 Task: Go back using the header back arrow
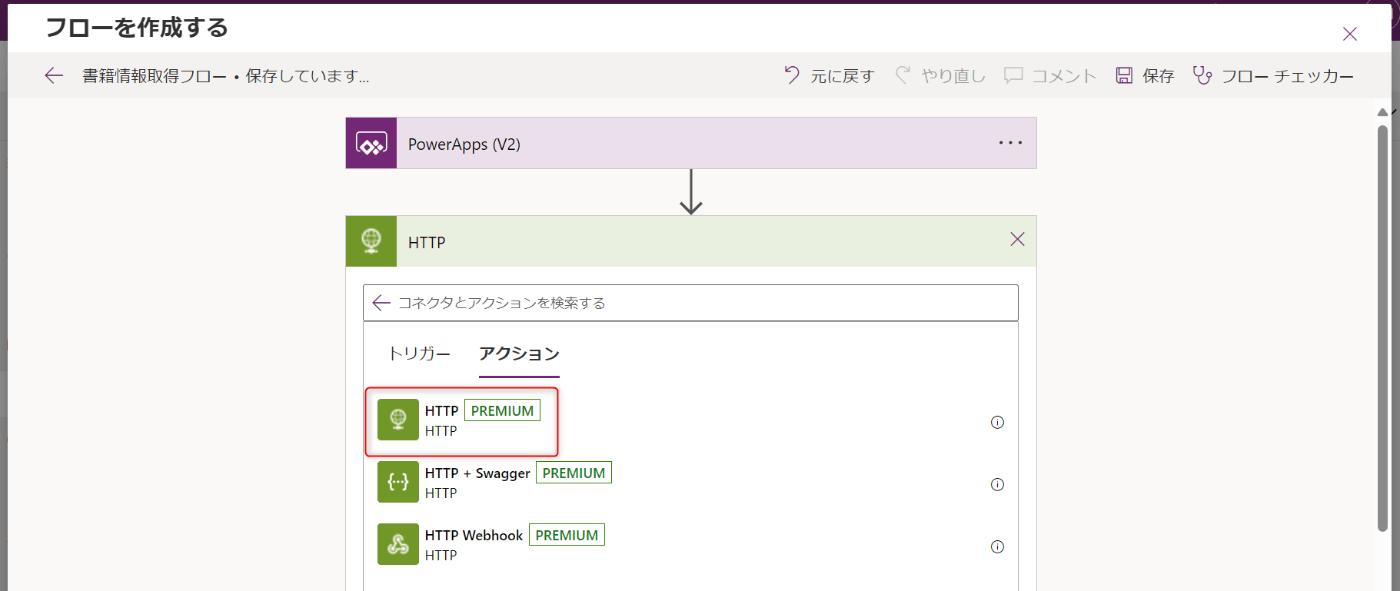pos(54,76)
